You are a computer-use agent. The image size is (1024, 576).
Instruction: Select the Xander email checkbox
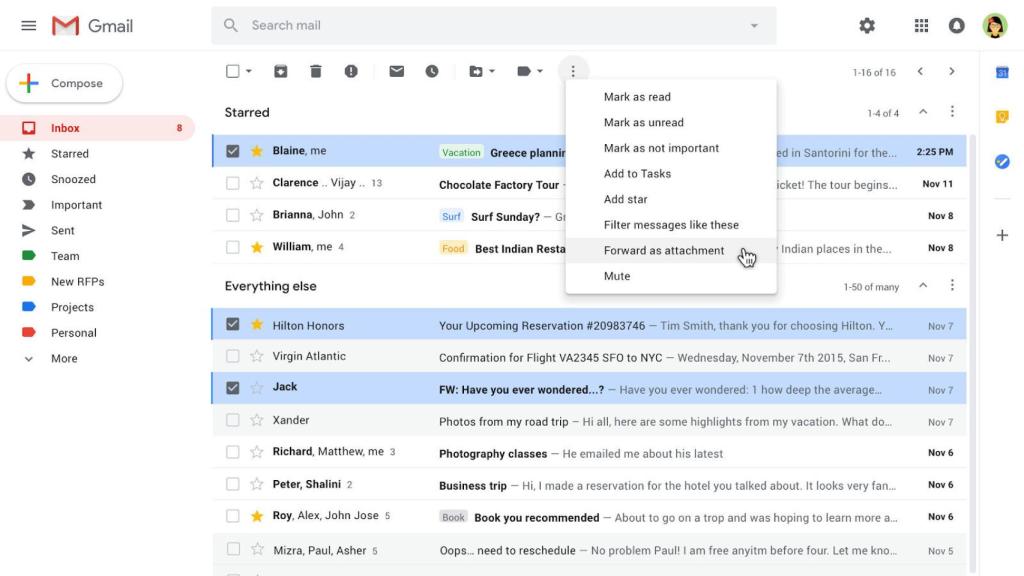click(x=232, y=421)
